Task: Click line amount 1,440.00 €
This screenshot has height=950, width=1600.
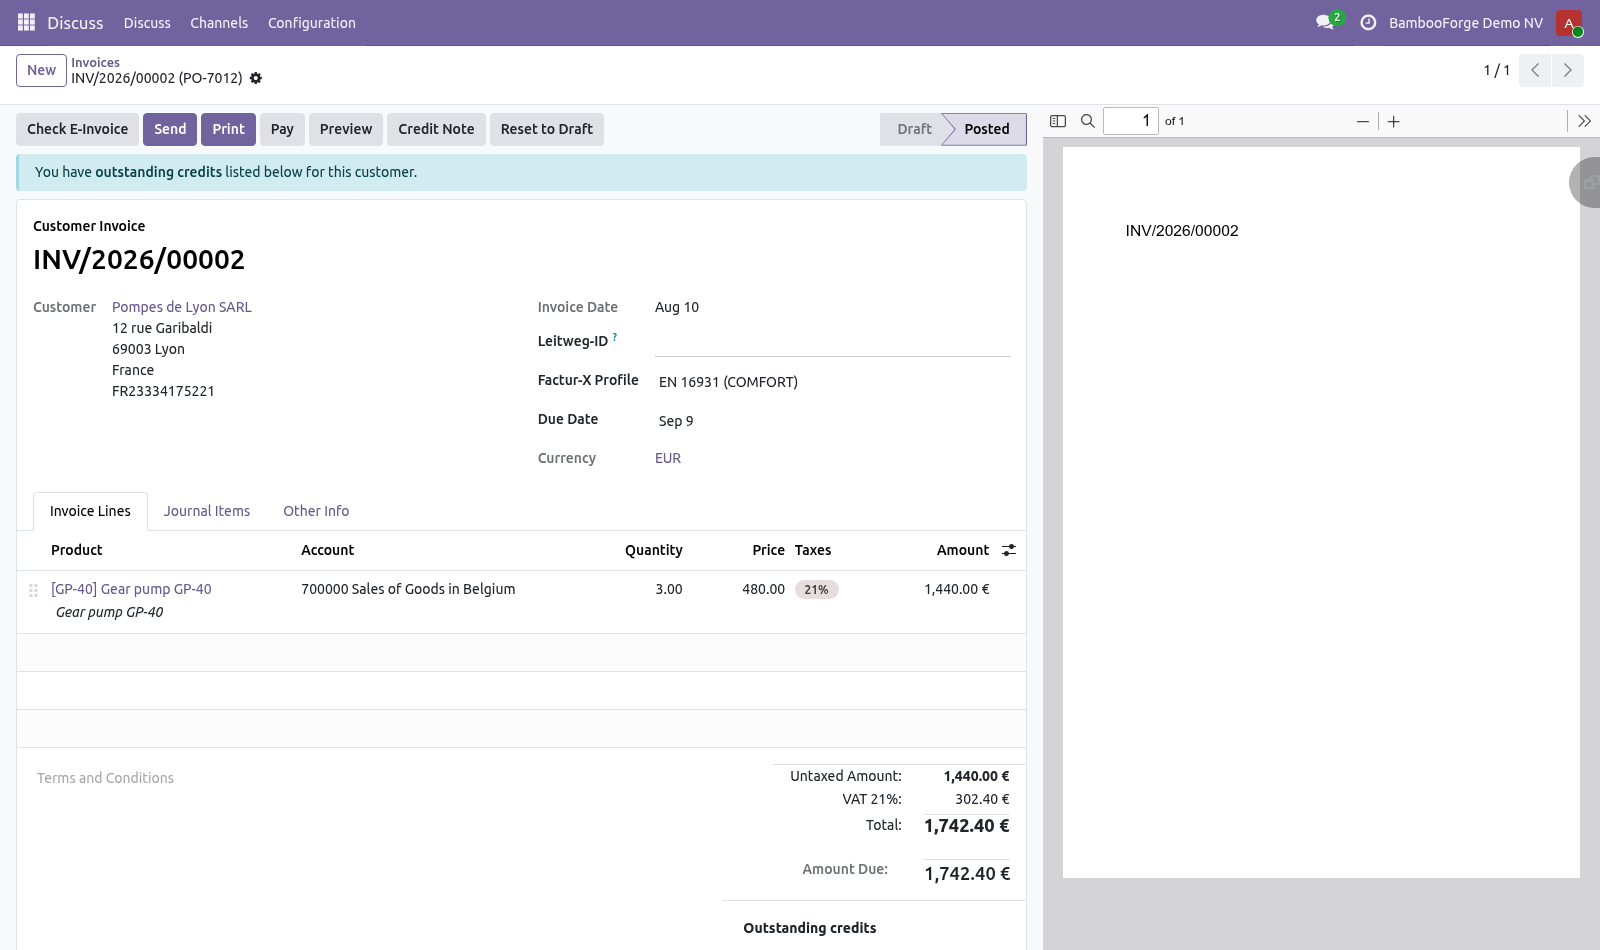Action: pyautogui.click(x=957, y=589)
